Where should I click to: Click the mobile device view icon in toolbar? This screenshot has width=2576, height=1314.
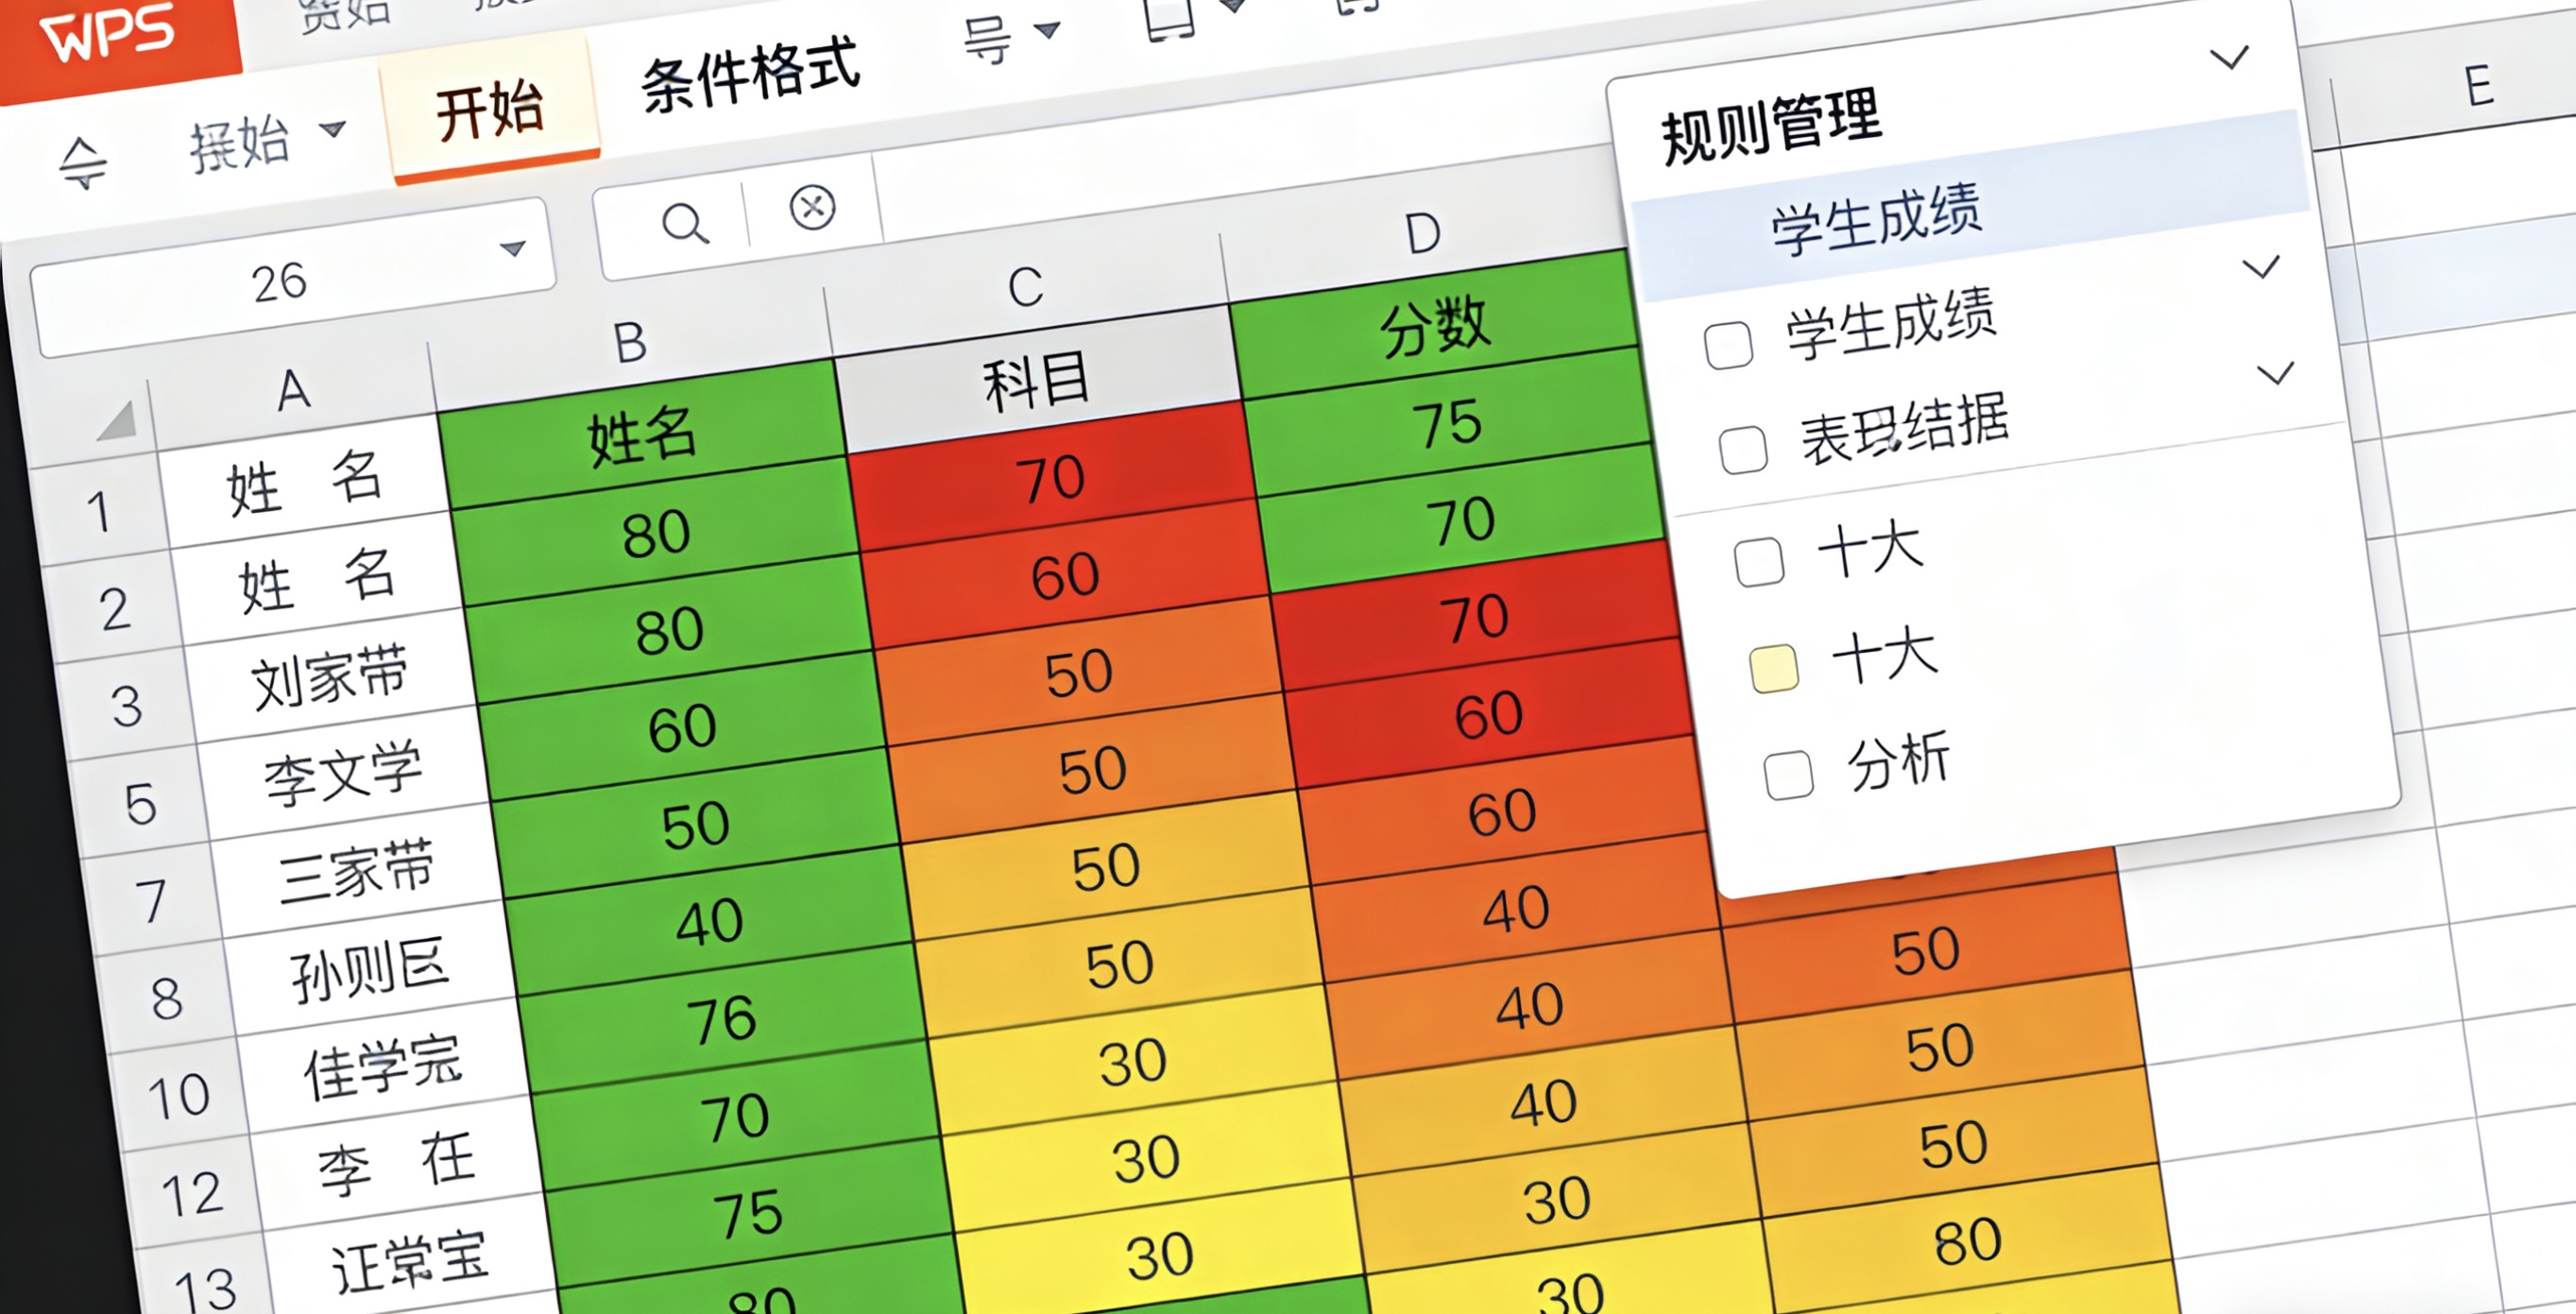1172,22
